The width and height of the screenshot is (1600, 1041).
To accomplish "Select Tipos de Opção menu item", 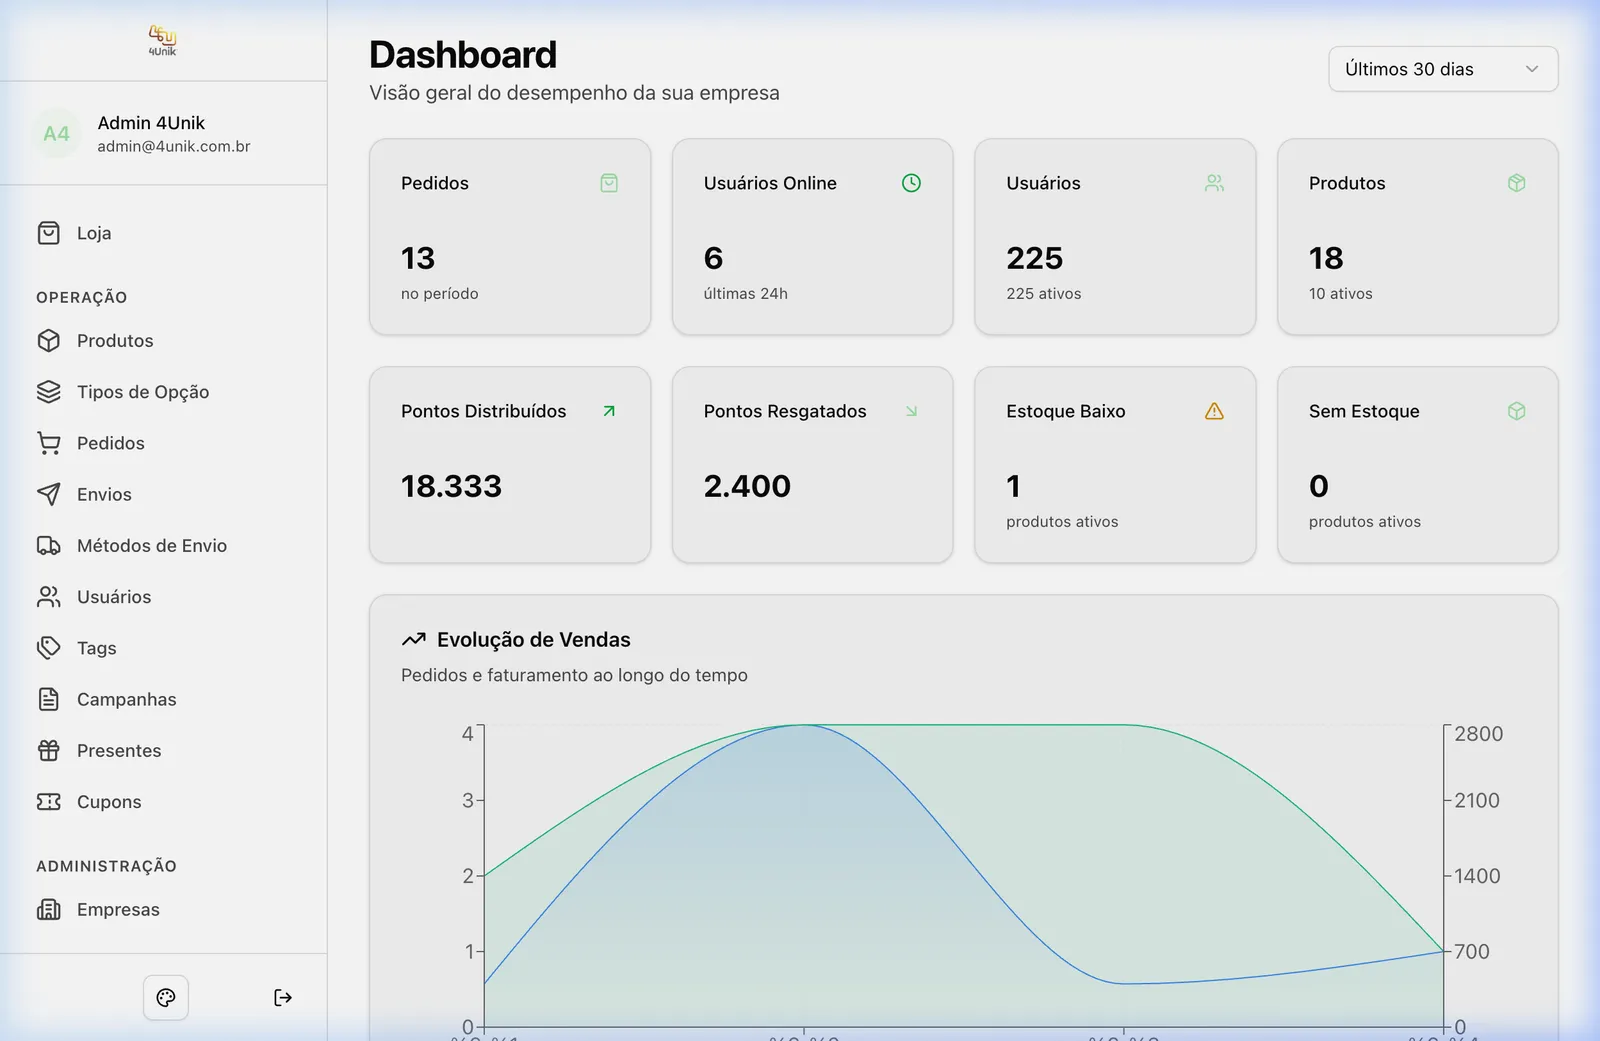I will pos(143,392).
